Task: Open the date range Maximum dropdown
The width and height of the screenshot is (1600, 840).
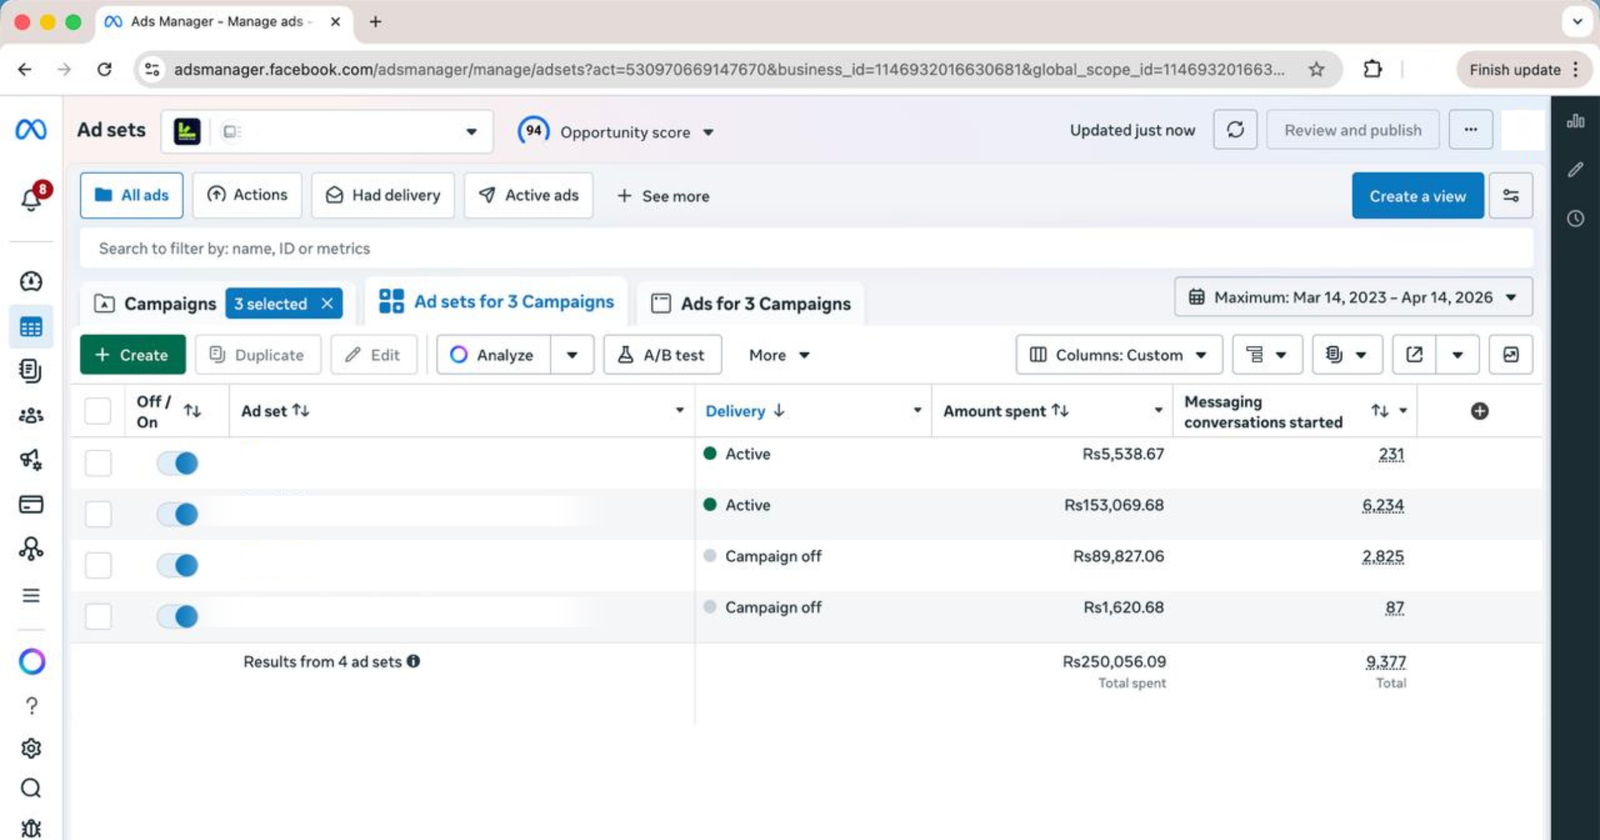Action: (x=1352, y=297)
